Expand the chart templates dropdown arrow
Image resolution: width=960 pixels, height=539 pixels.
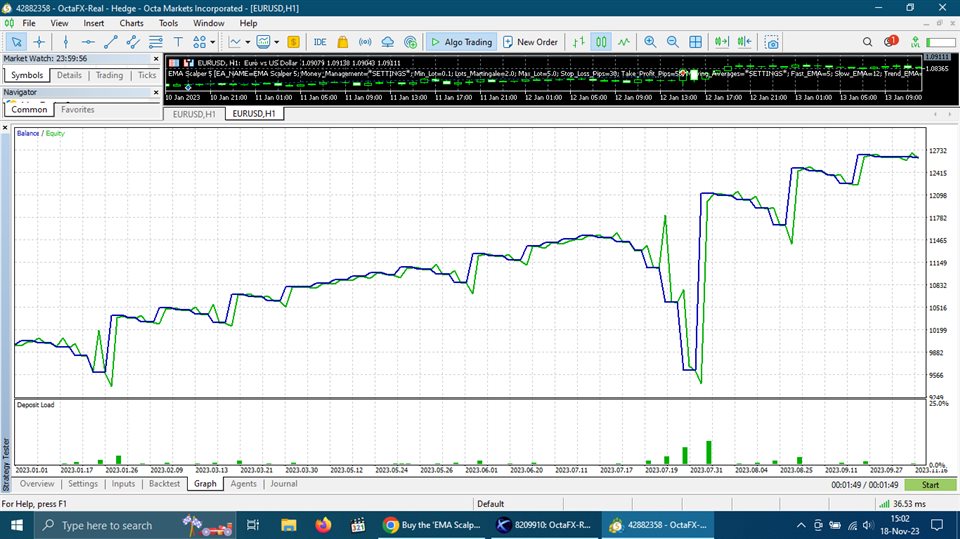click(276, 42)
